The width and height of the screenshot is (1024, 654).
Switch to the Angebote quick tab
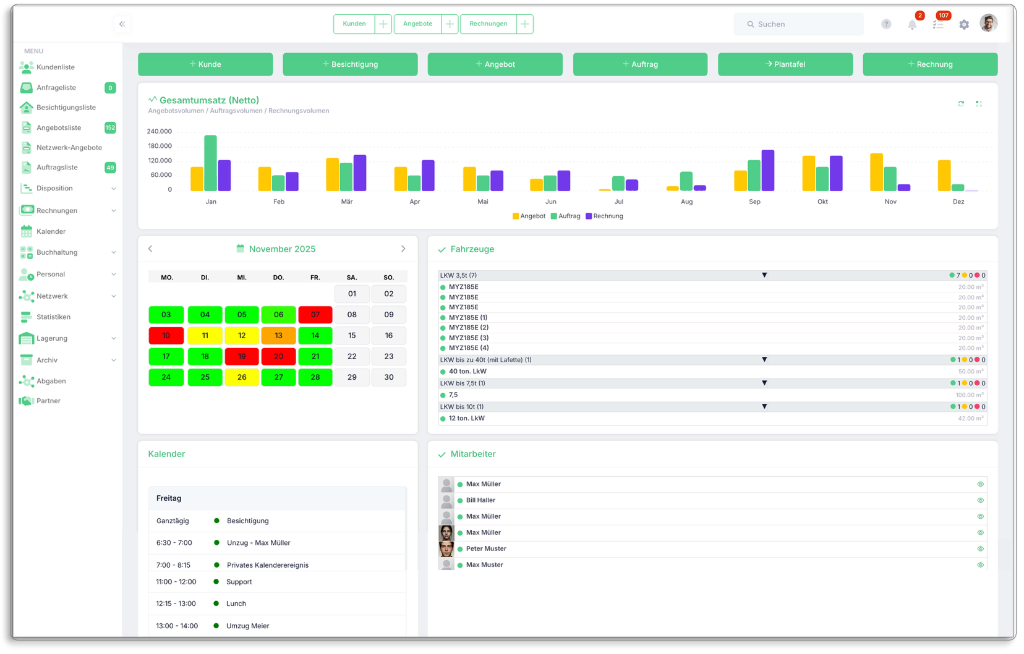coord(420,23)
